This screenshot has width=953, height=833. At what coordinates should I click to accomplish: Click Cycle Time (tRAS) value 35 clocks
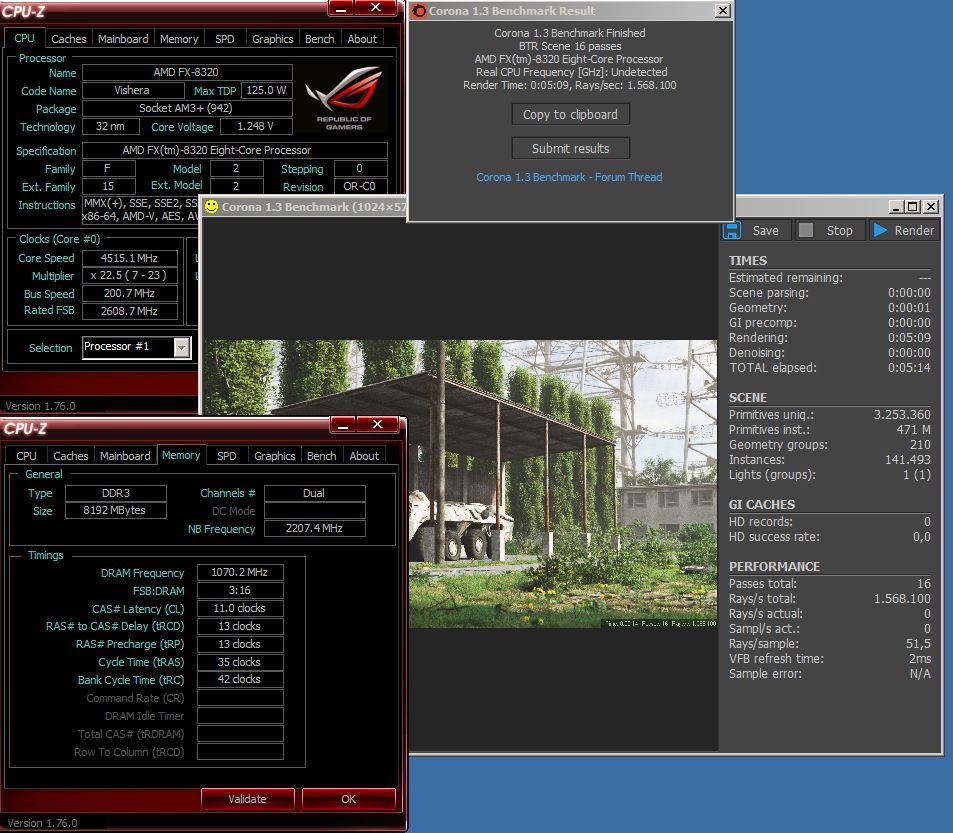coord(240,662)
